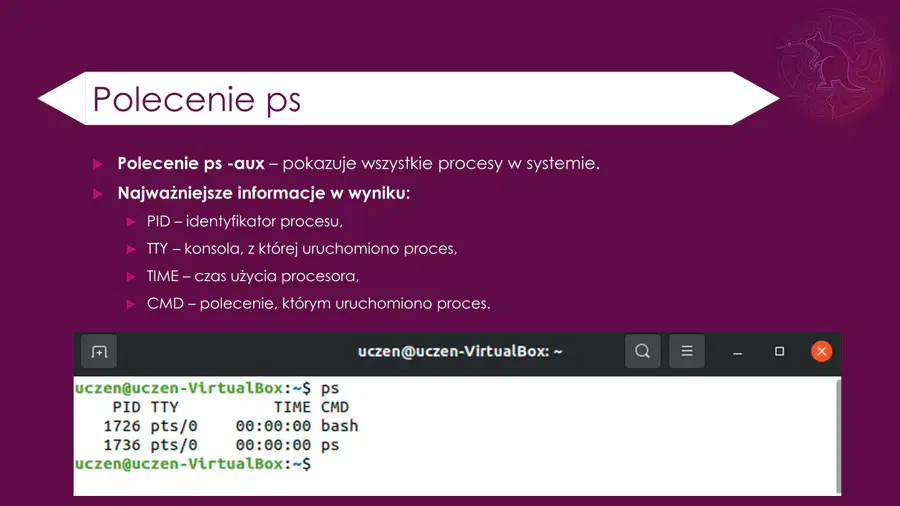
Task: Click the bold text "Polecenie ps -aux"
Action: click(x=191, y=164)
